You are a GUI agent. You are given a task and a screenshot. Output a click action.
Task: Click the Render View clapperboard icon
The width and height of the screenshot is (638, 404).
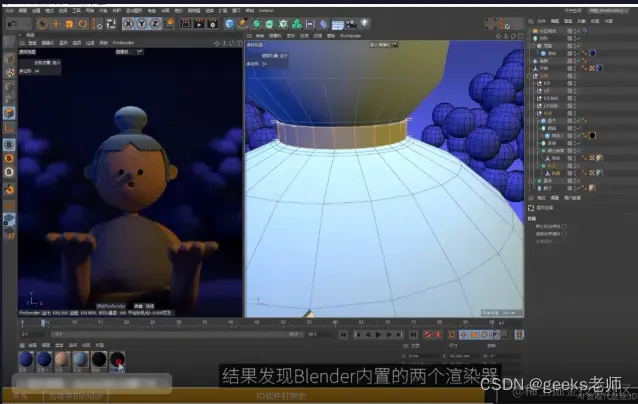tap(186, 24)
